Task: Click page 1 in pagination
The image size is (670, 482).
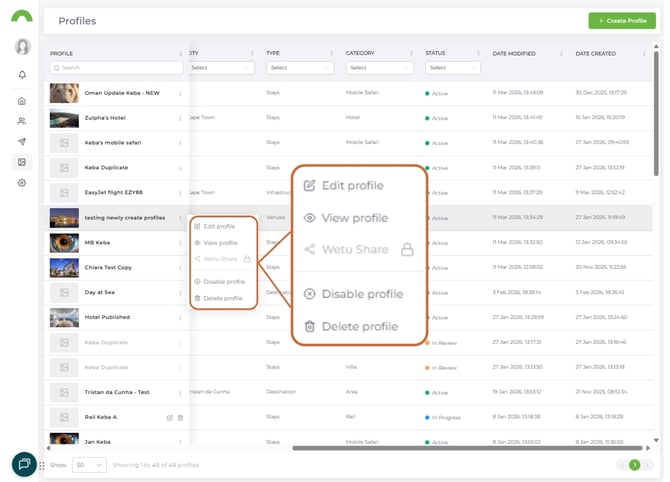Action: 634,465
